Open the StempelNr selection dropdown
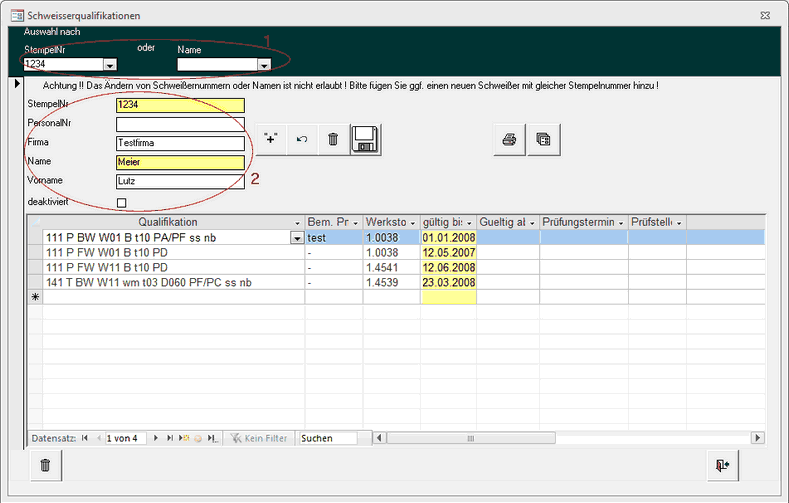789x503 pixels. (x=108, y=65)
